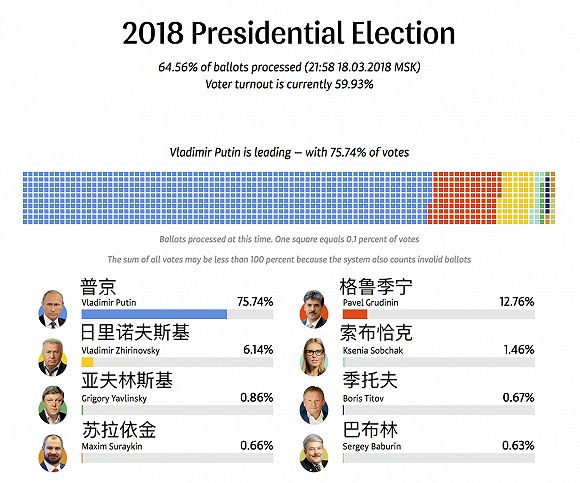The width and height of the screenshot is (580, 483).
Task: Click the red squares area of vote grid
Action: click(464, 198)
